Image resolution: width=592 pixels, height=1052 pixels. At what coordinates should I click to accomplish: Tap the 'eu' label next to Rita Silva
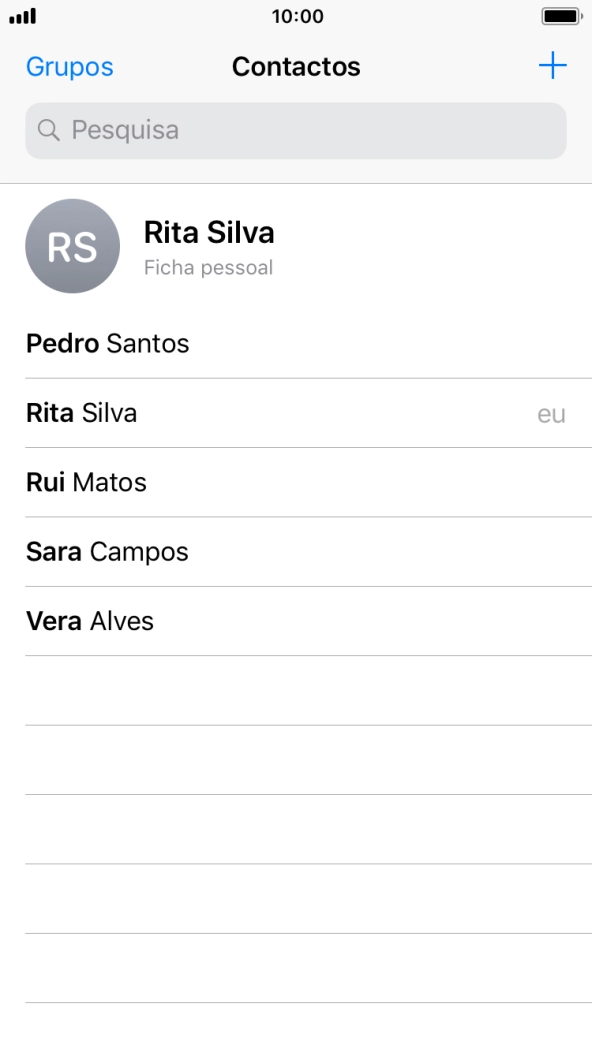pyautogui.click(x=552, y=413)
